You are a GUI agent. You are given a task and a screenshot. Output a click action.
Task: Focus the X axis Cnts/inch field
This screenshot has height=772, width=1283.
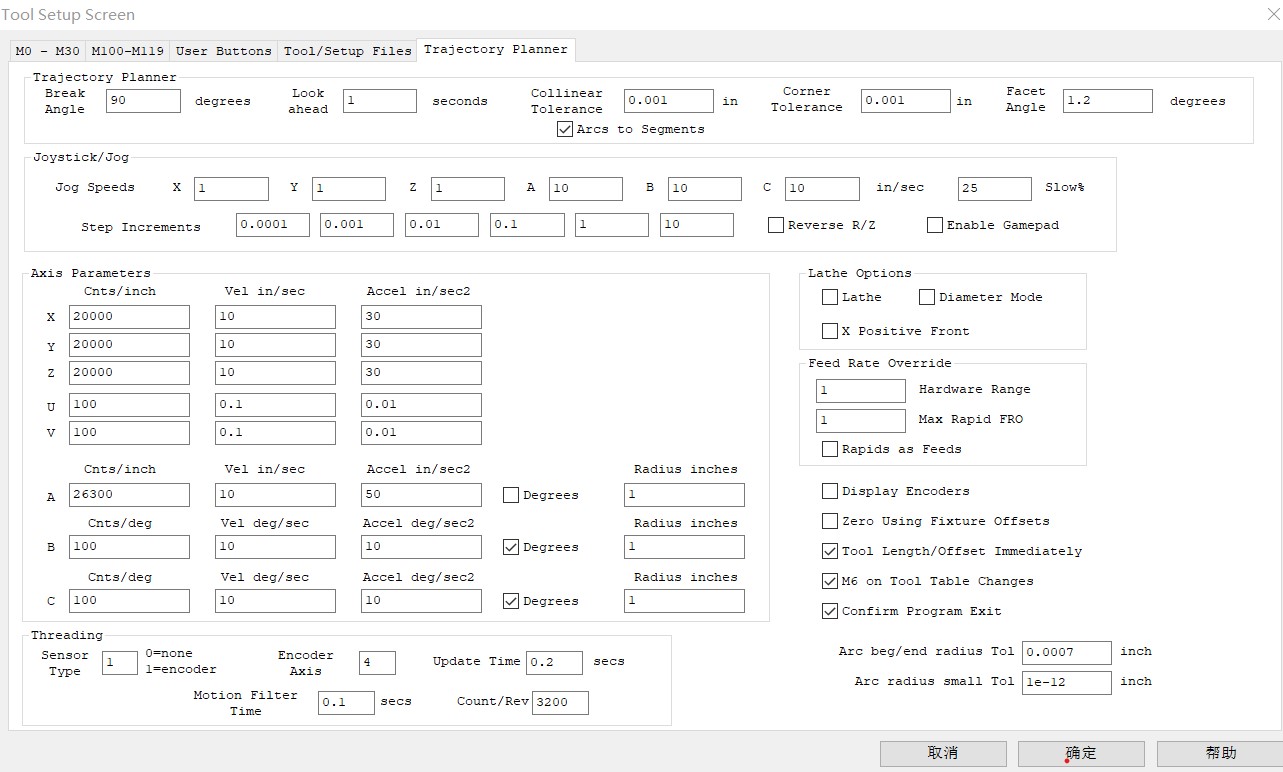tap(129, 317)
